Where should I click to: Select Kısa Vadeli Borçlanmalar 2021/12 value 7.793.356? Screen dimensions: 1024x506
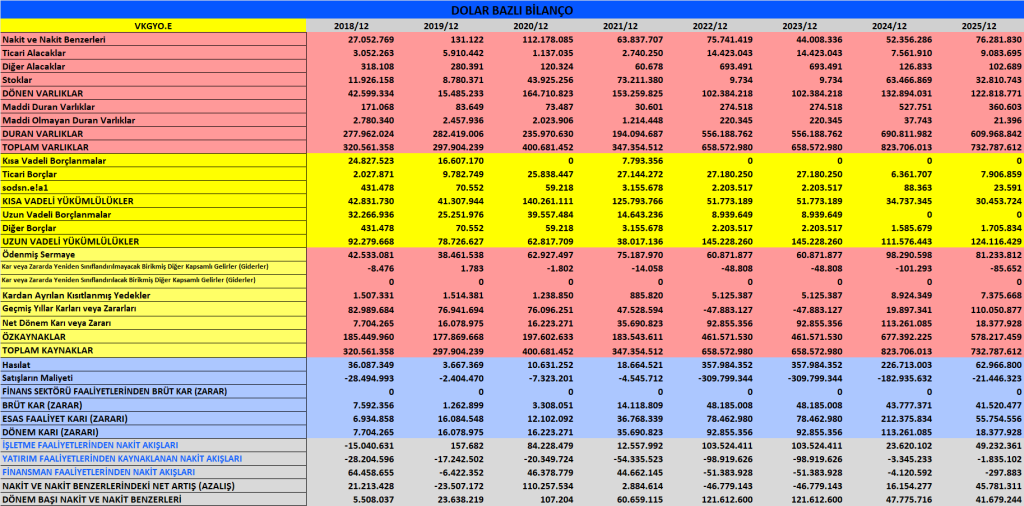[641, 161]
